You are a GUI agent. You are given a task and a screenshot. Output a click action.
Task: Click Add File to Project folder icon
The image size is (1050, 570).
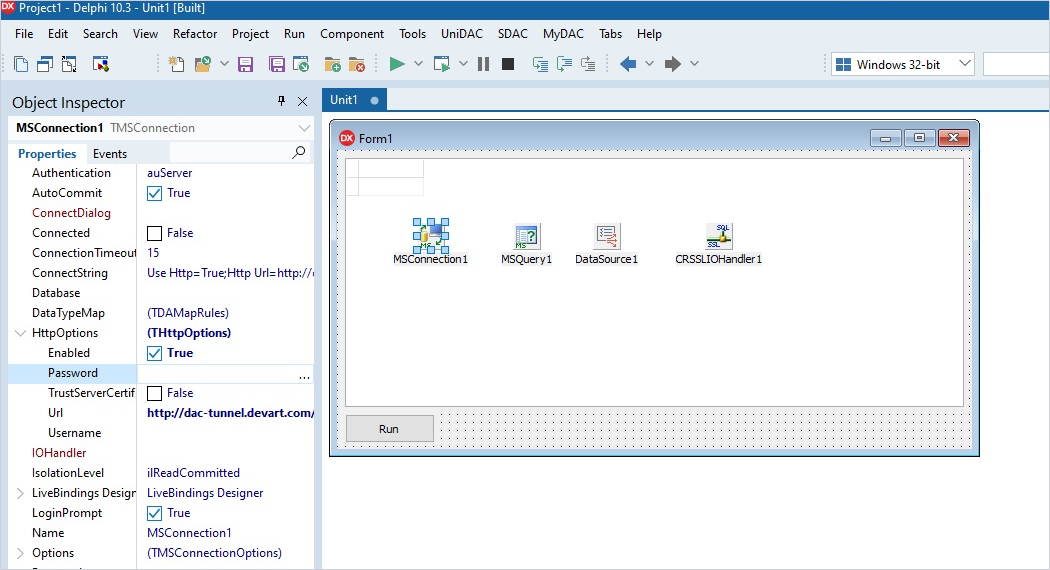[332, 64]
